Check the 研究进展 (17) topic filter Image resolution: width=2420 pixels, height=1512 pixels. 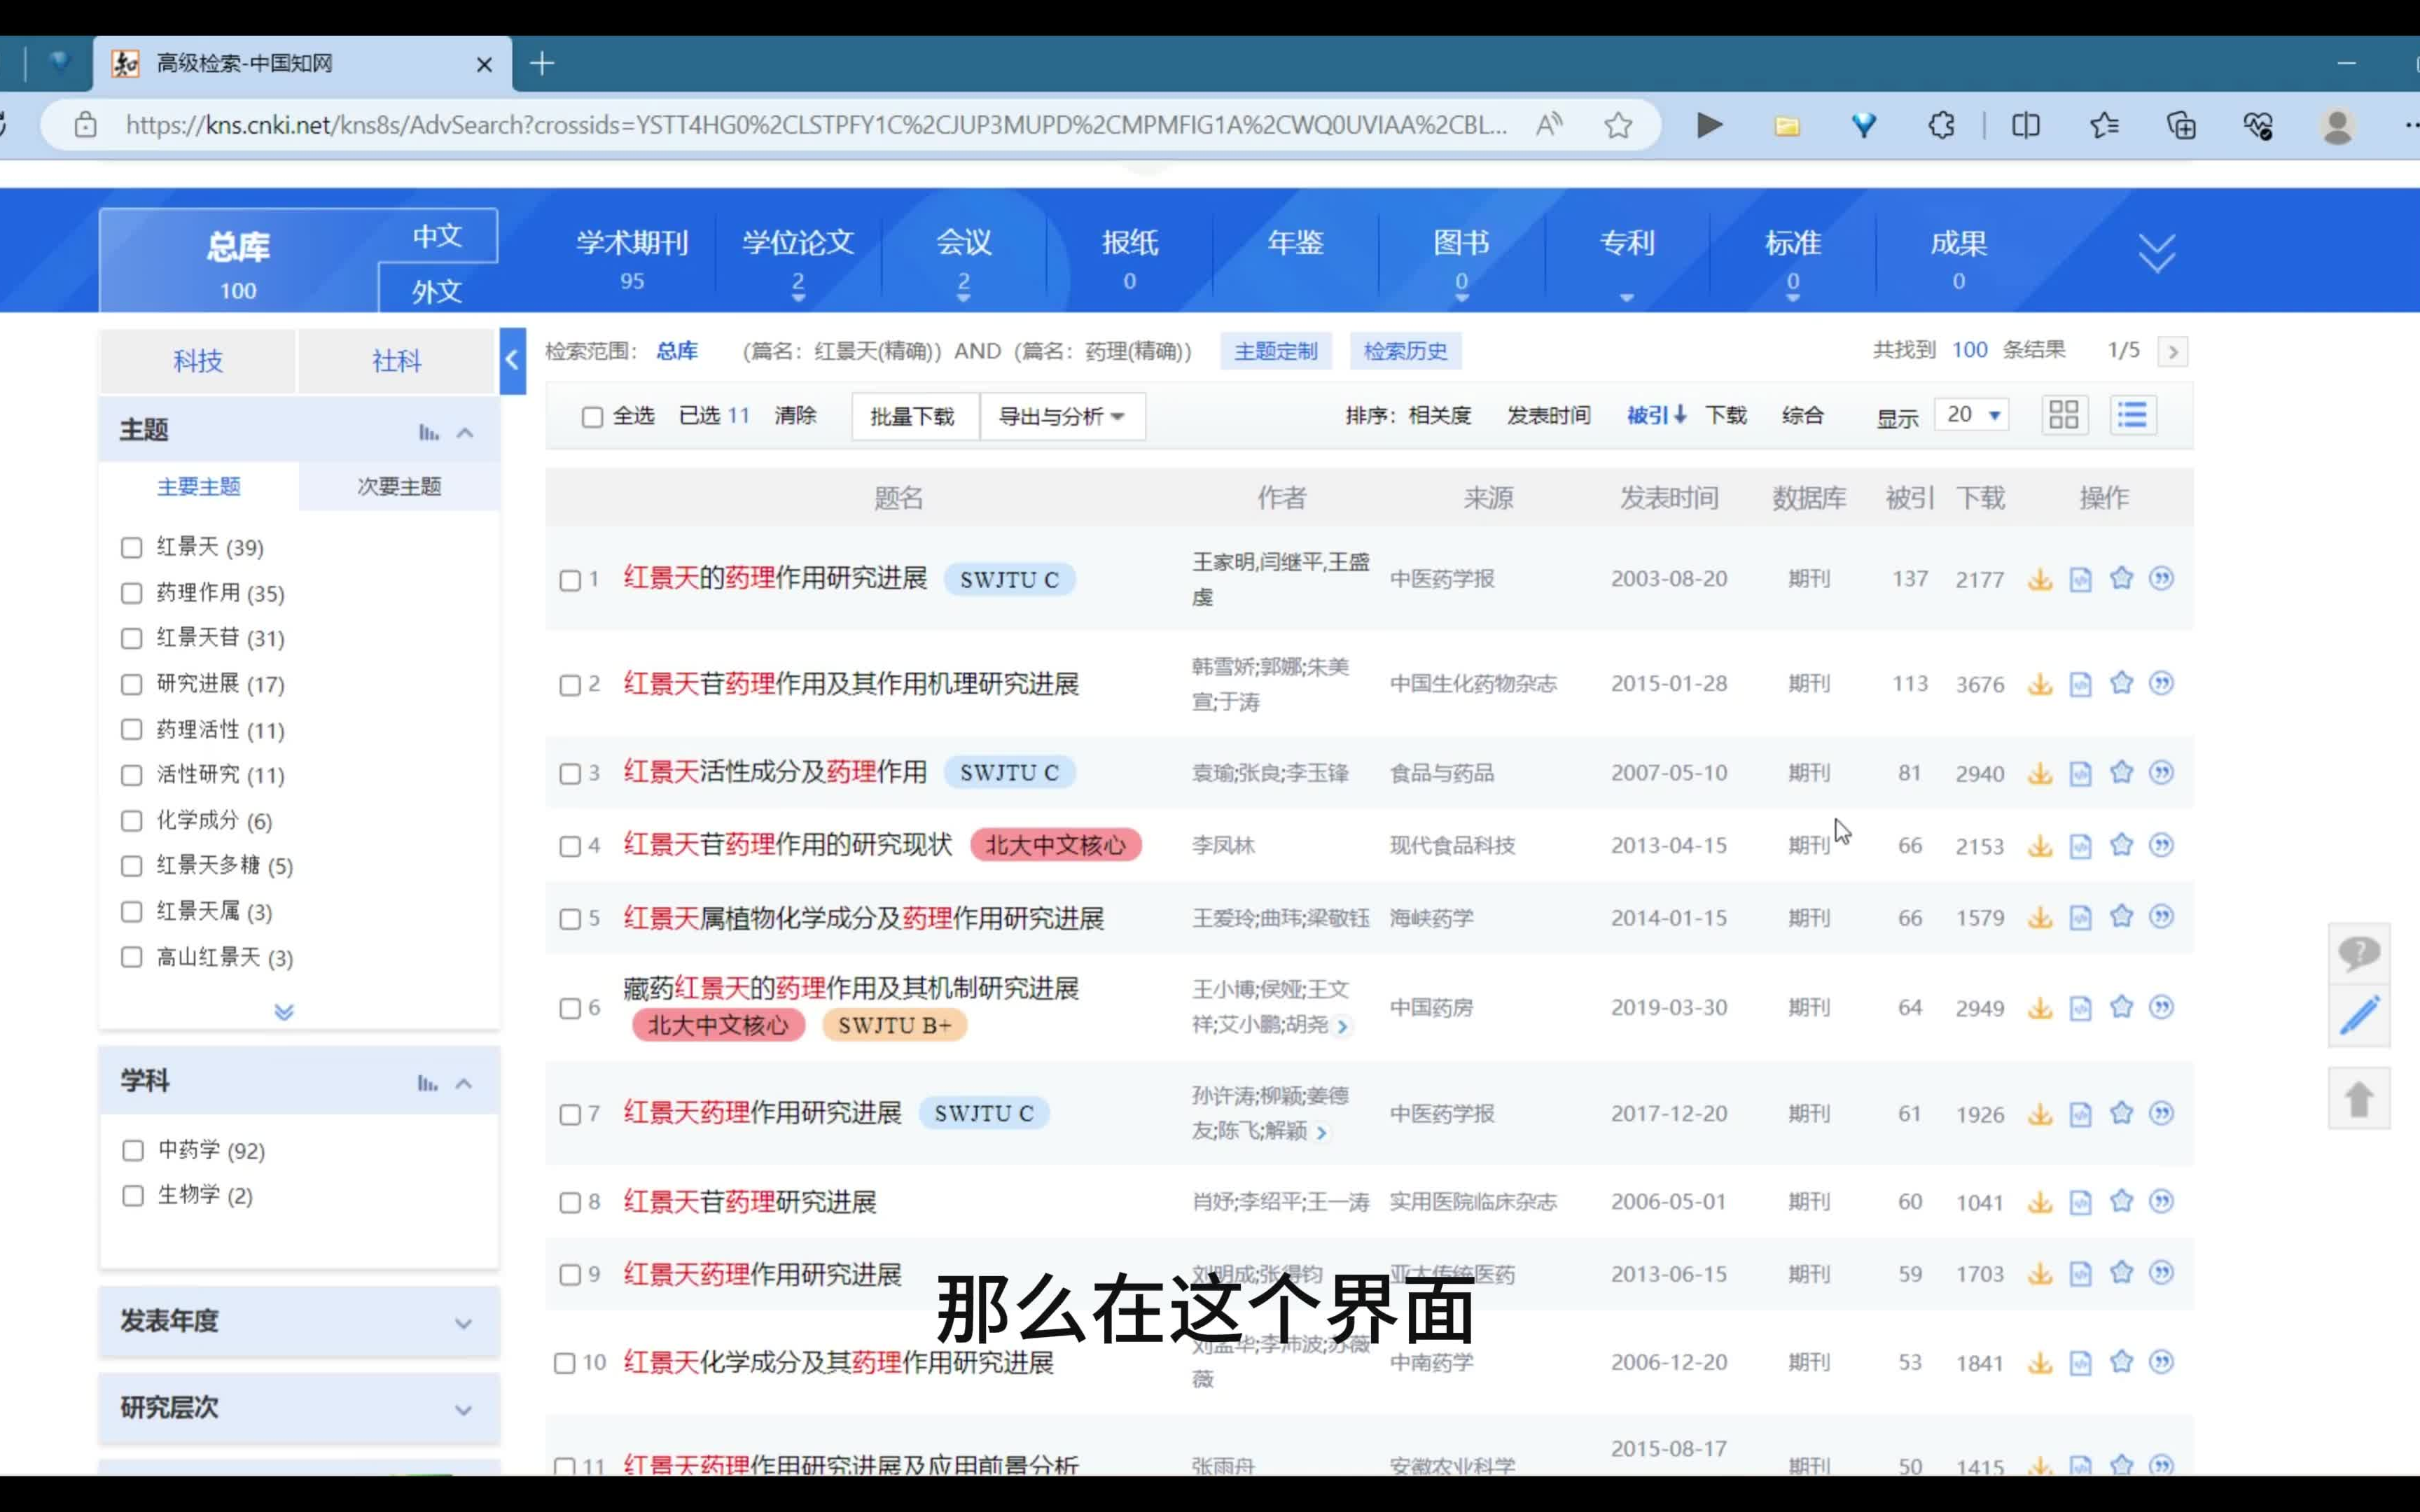pyautogui.click(x=131, y=684)
